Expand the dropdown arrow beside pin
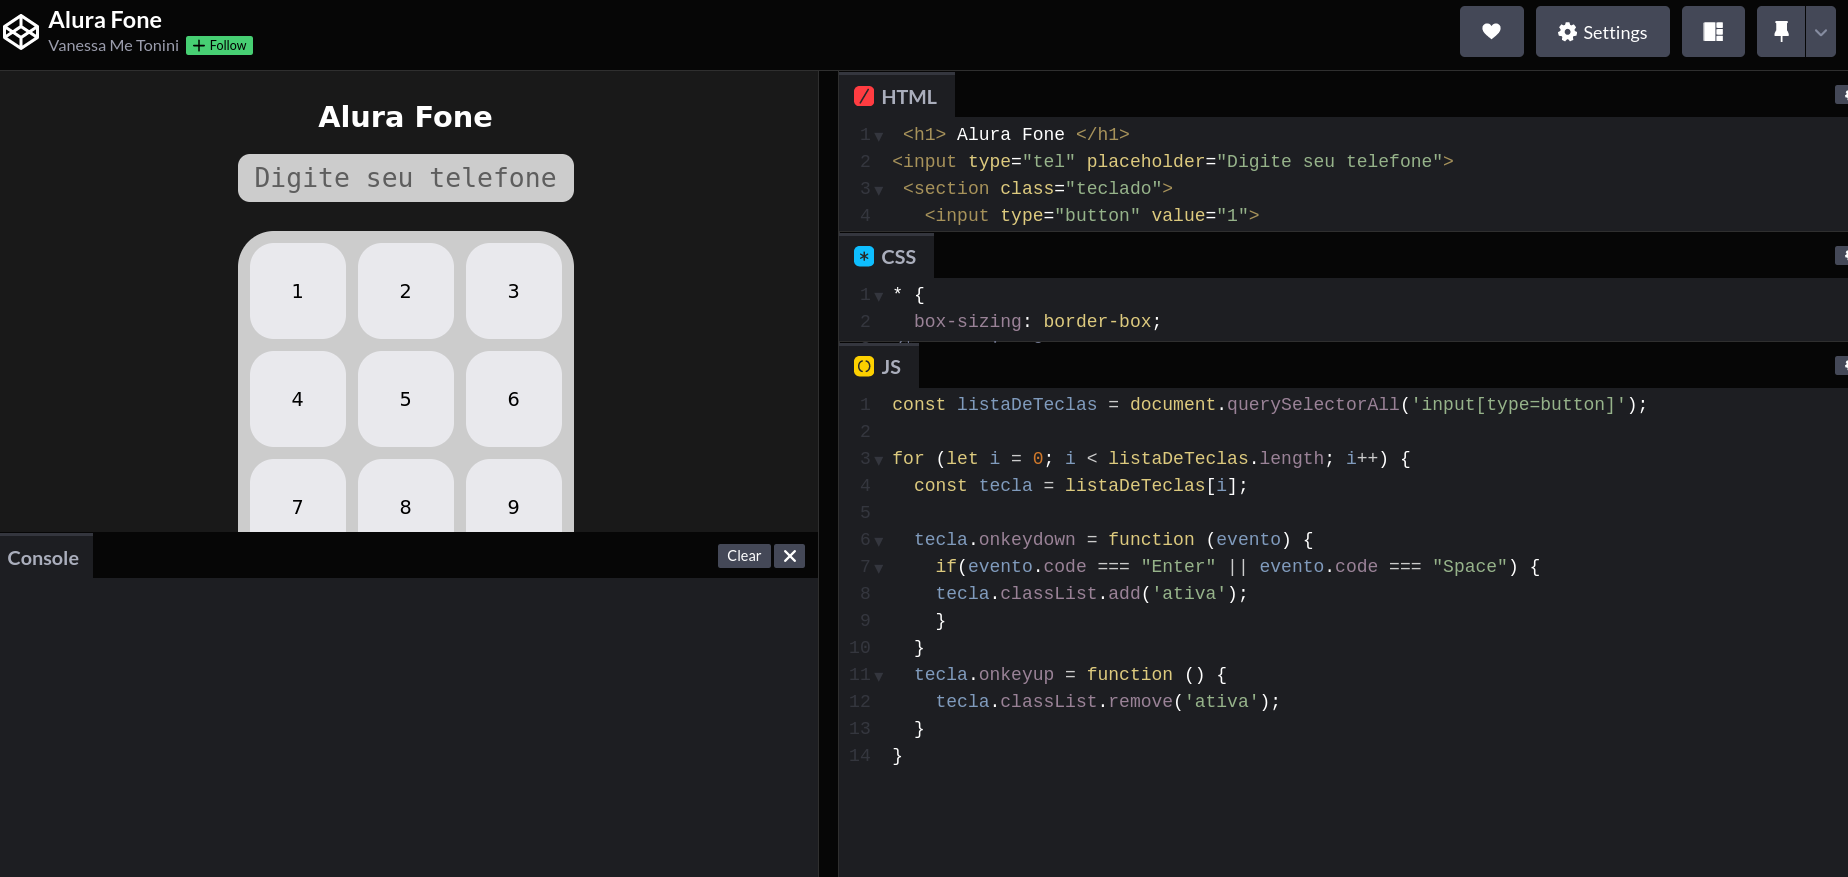 1821,32
